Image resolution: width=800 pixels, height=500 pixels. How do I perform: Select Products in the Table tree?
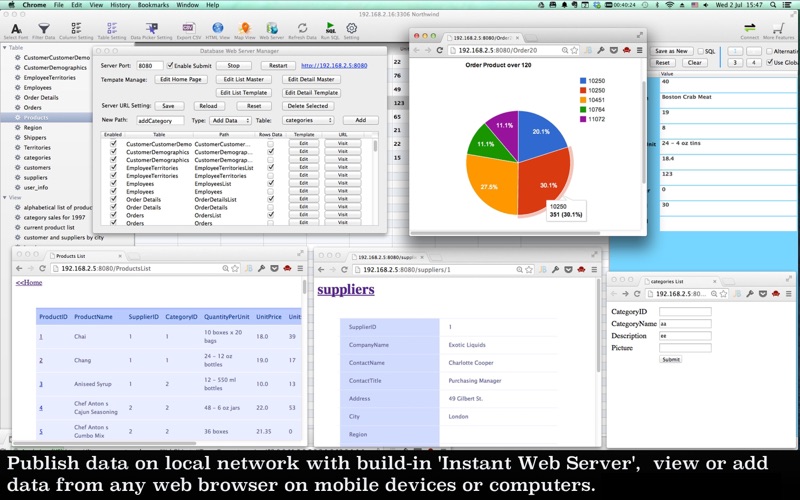pos(36,117)
